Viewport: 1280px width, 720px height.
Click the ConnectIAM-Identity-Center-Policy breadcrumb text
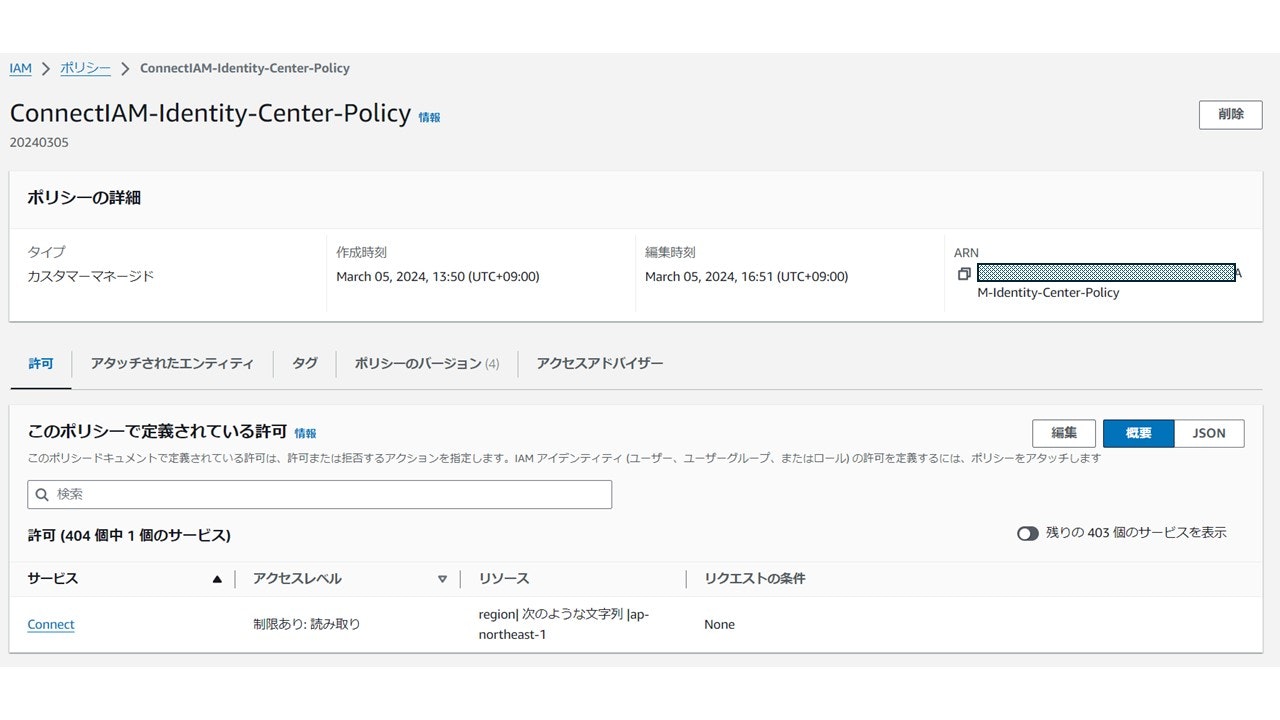(x=245, y=68)
